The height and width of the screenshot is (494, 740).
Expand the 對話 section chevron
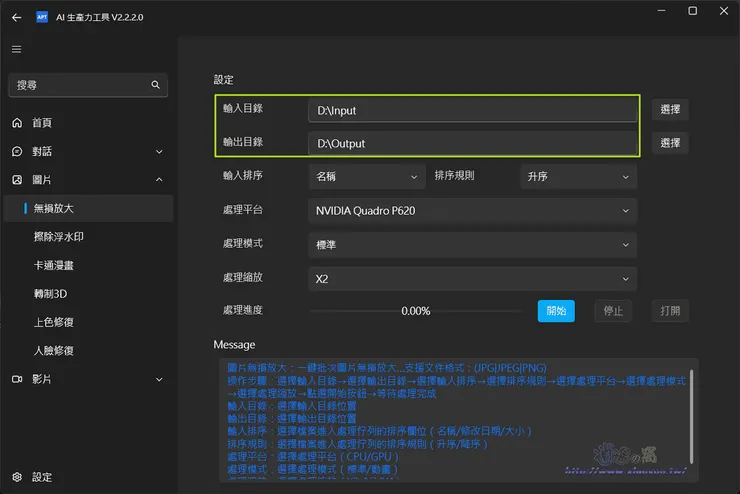(159, 151)
